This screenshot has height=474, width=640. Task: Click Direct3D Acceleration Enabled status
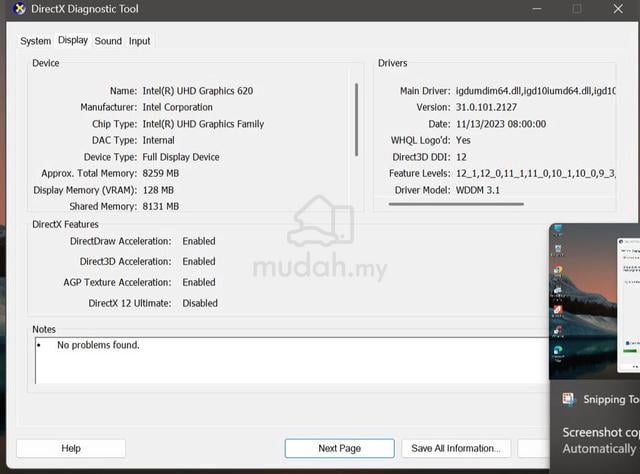[x=199, y=261]
